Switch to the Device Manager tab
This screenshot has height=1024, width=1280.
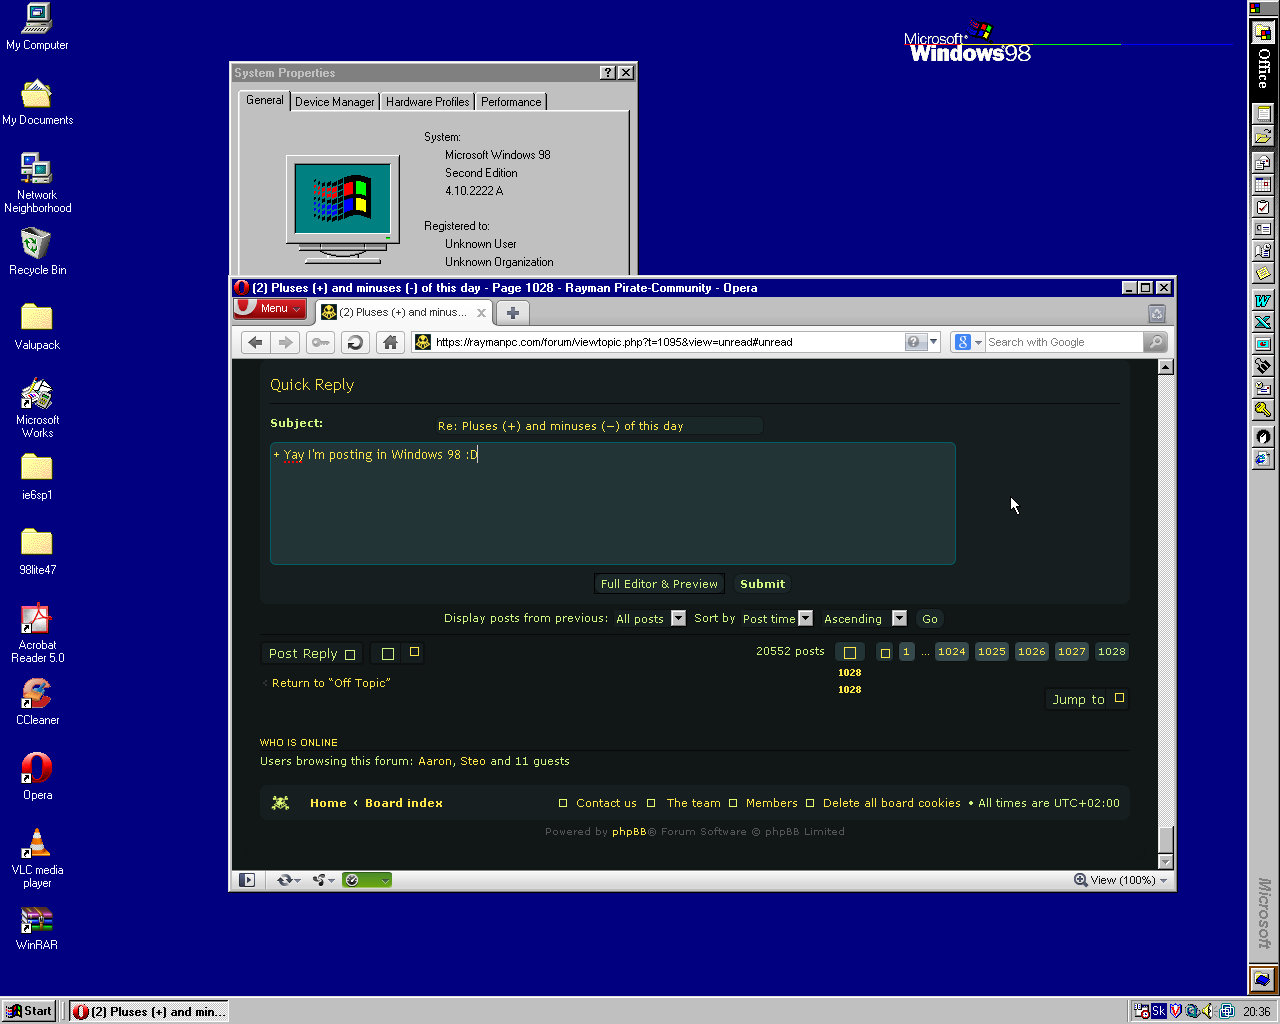click(x=334, y=102)
